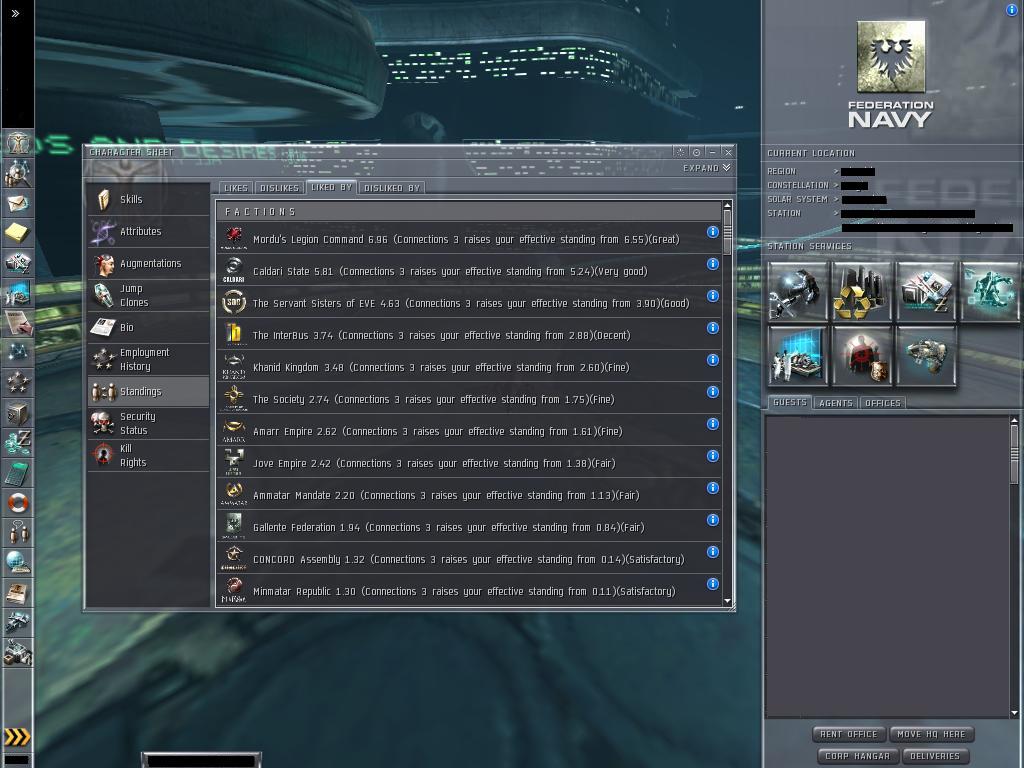Open Attributes in character sheet

tap(148, 232)
